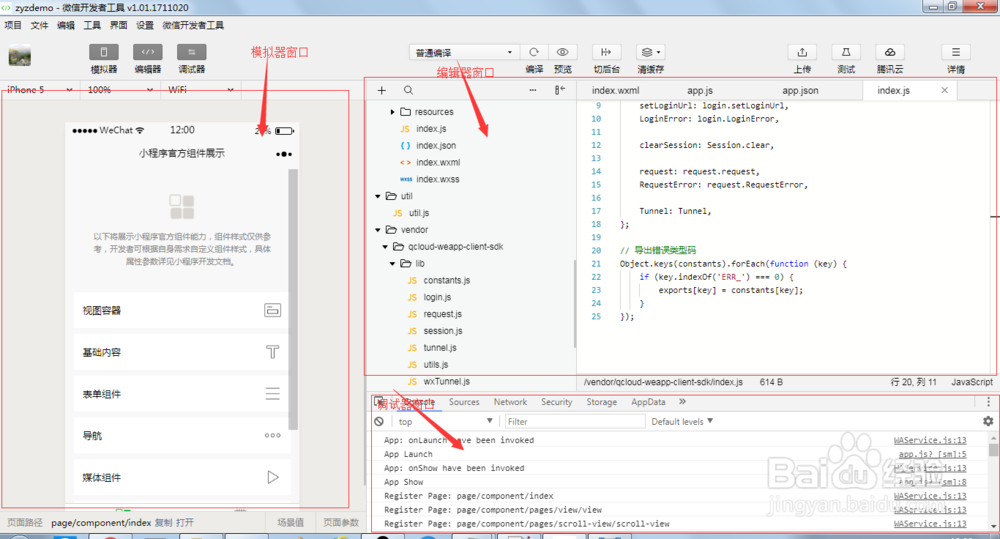Click the 复制 page path link
Image resolution: width=1000 pixels, height=539 pixels.
(163, 523)
